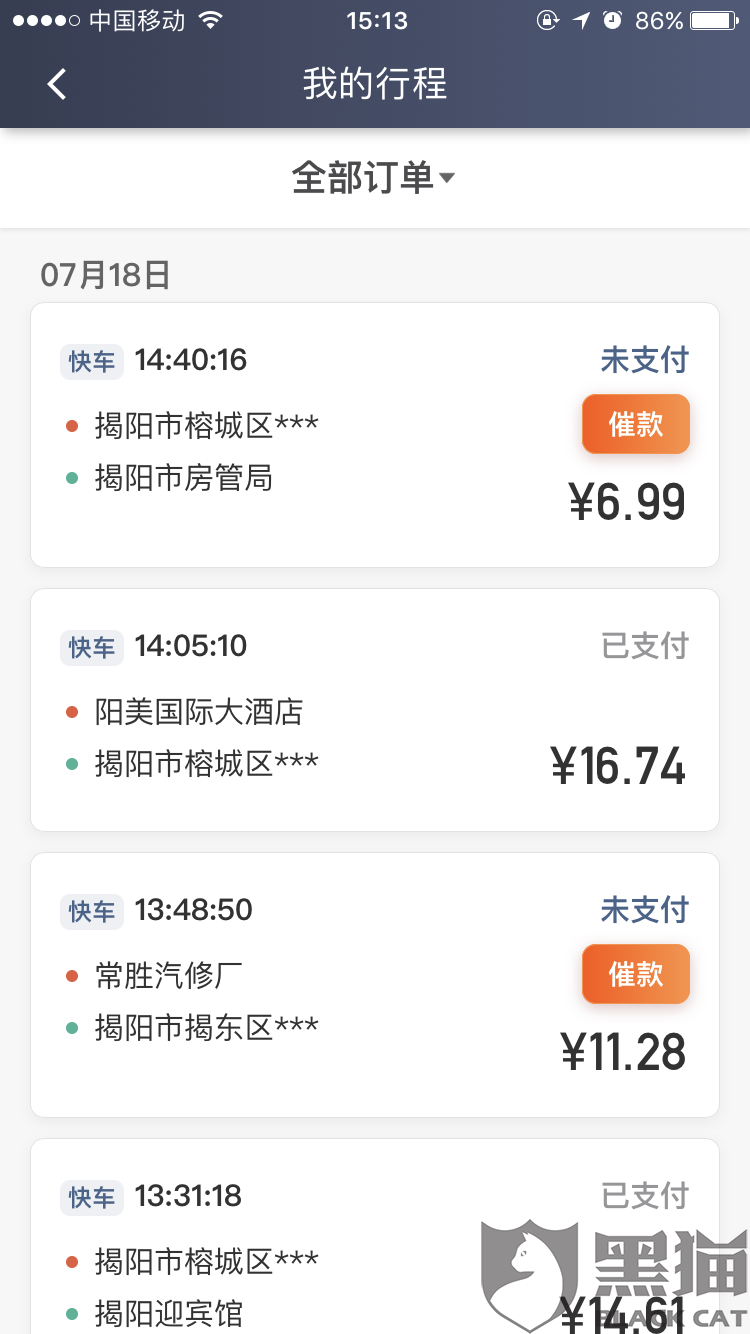The image size is (750, 1334).
Task: Tap the 未支付 status on ¥11.28 trip
Action: 644,910
